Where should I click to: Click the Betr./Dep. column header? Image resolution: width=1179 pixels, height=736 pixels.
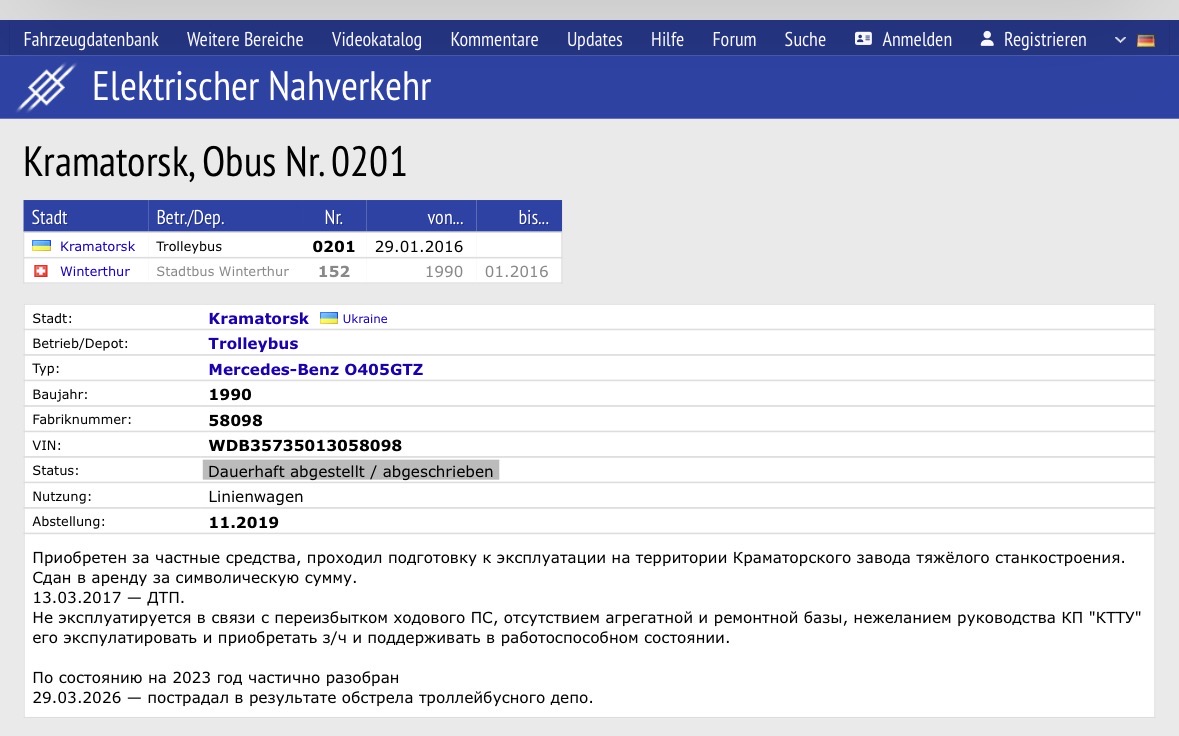click(190, 217)
